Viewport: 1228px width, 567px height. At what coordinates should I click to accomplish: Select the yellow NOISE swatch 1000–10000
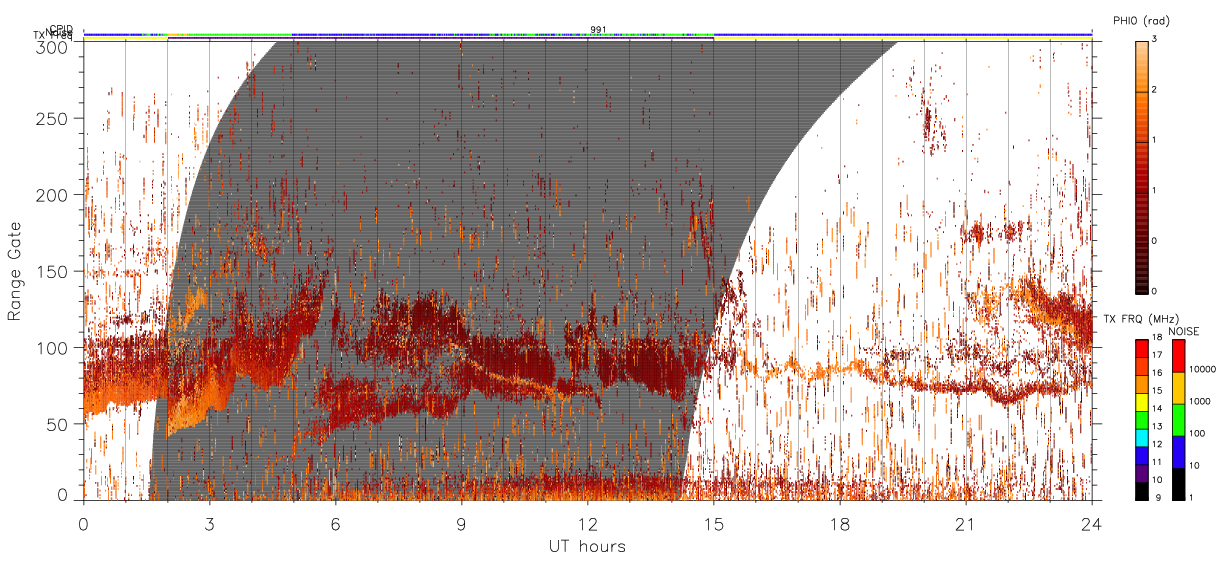tap(1178, 388)
